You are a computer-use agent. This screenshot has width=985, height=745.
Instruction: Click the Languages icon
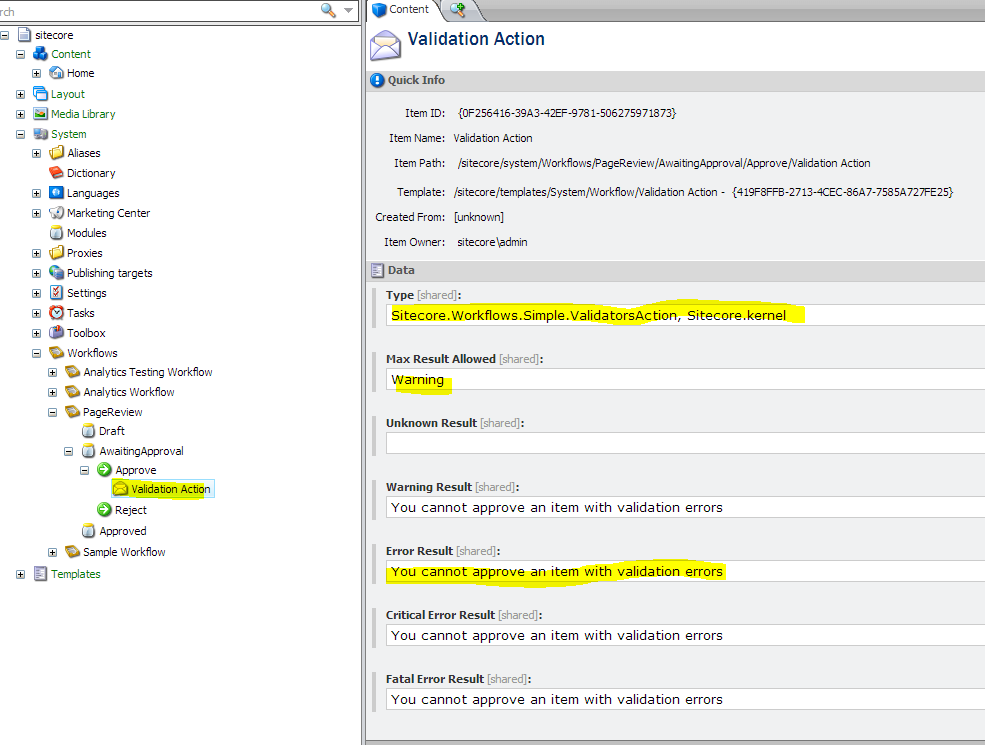click(57, 193)
